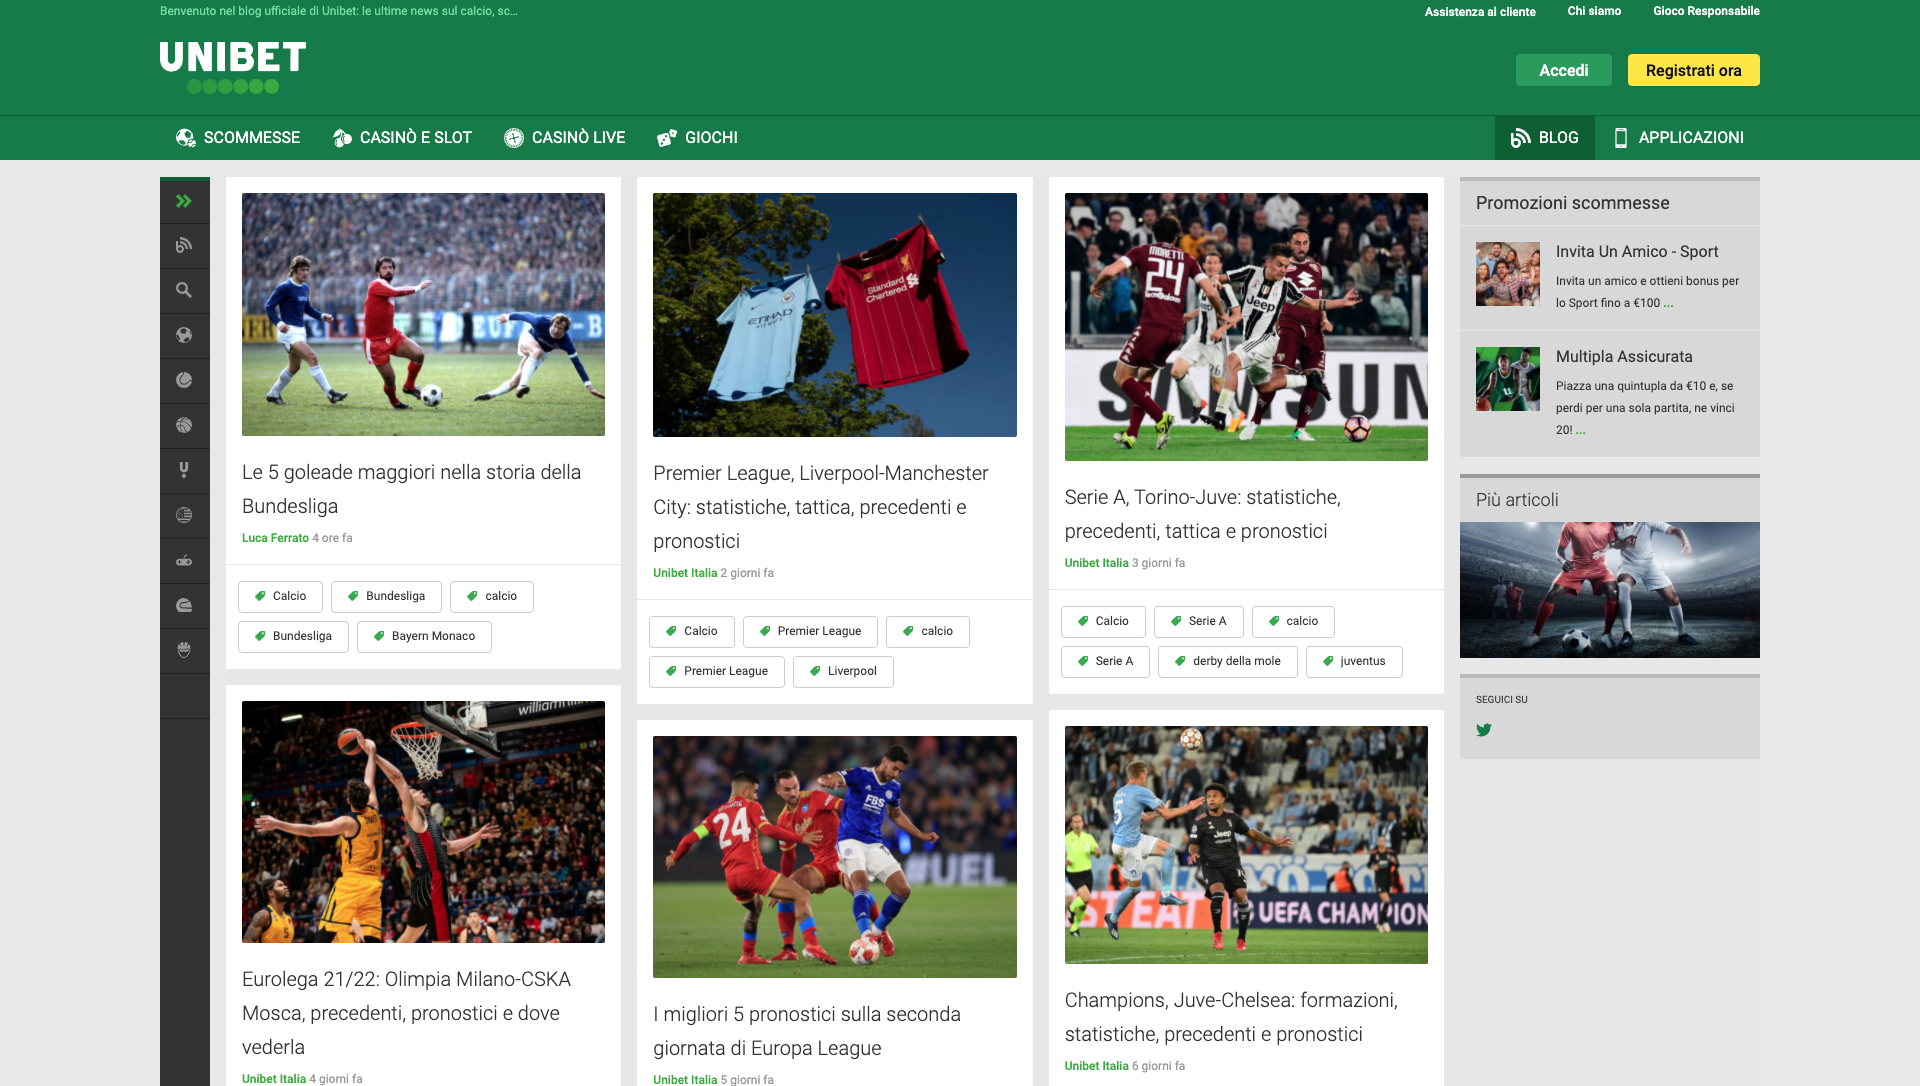Select the motorsport helmet icon in the sidebar
The width and height of the screenshot is (1920, 1086).
click(x=185, y=605)
